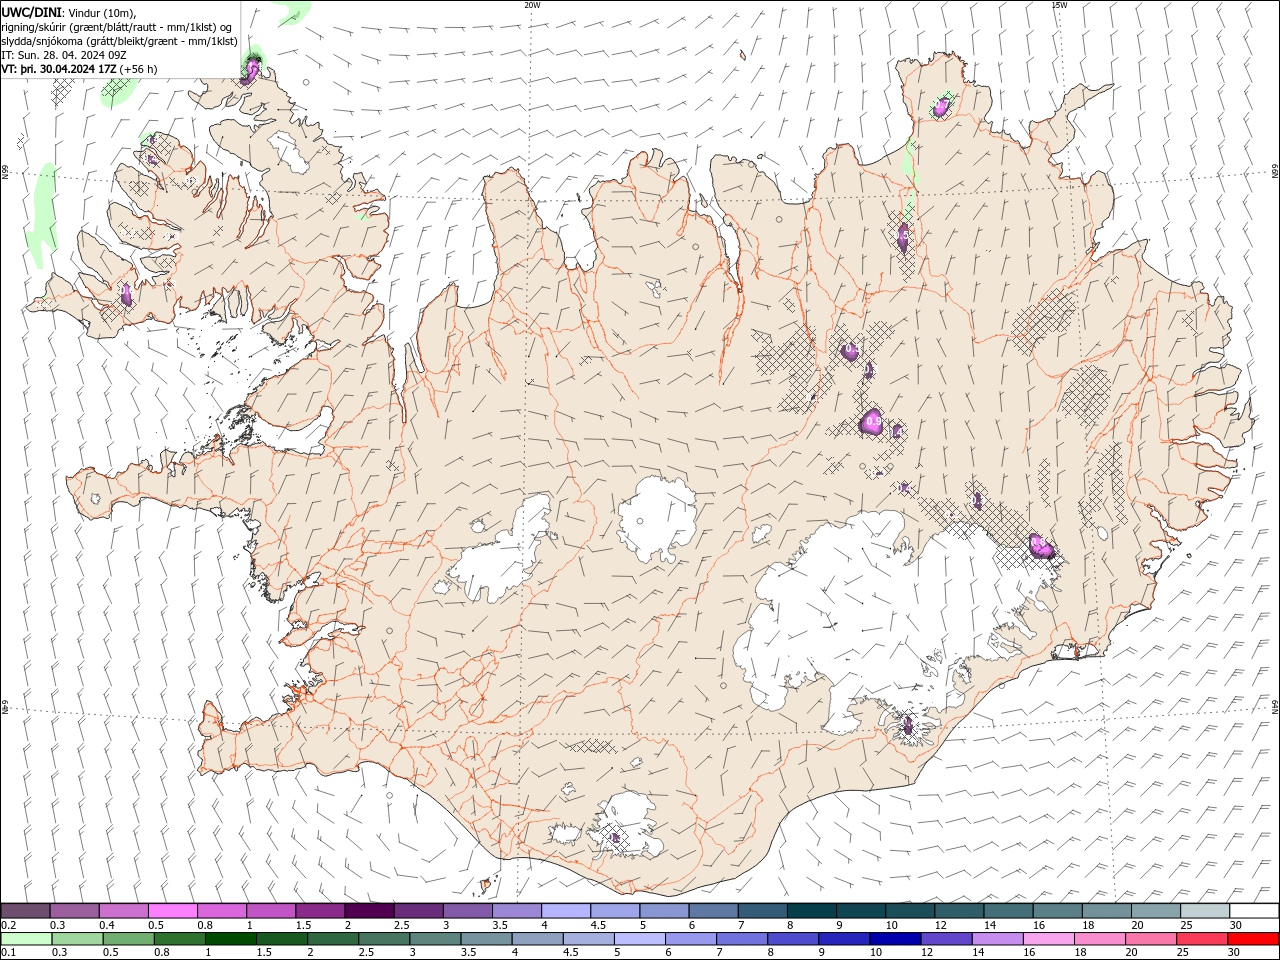The width and height of the screenshot is (1280, 960).
Task: Select the bright pink 0.5 snow-scale swatch
Action: (173, 910)
